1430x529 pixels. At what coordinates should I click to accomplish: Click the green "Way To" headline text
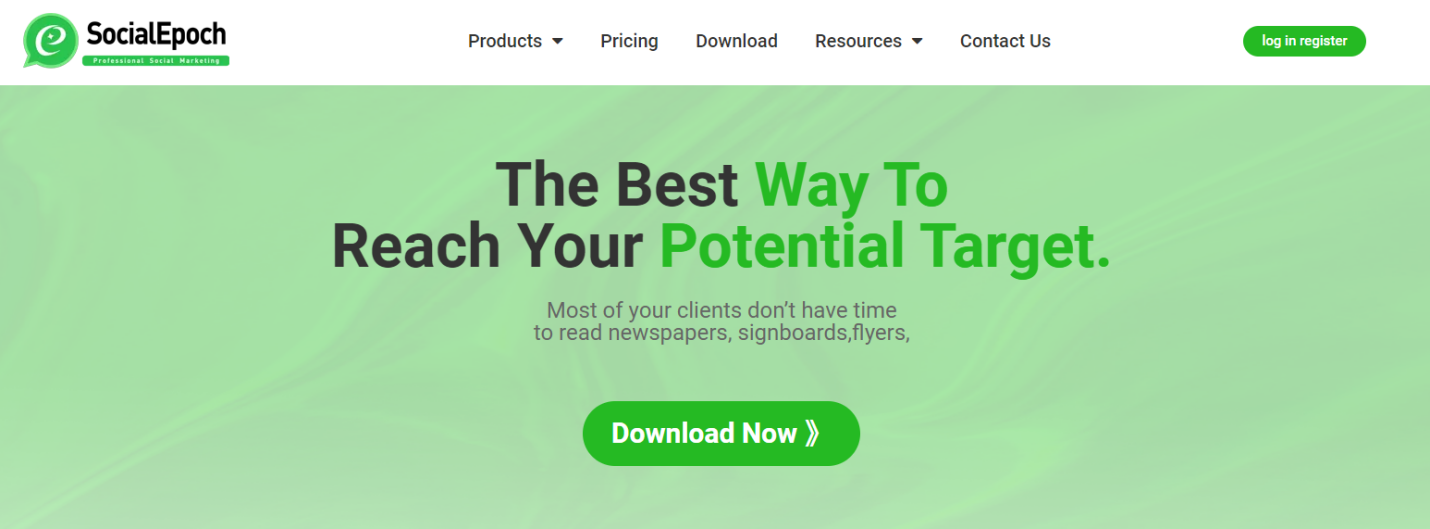851,185
